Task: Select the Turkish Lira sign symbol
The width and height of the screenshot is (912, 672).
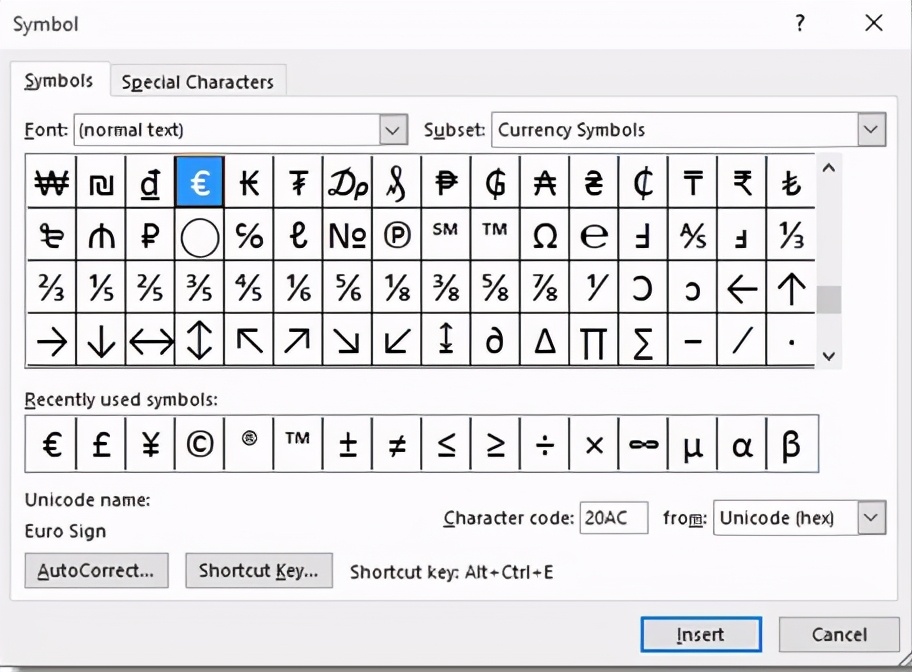Action: [791, 182]
